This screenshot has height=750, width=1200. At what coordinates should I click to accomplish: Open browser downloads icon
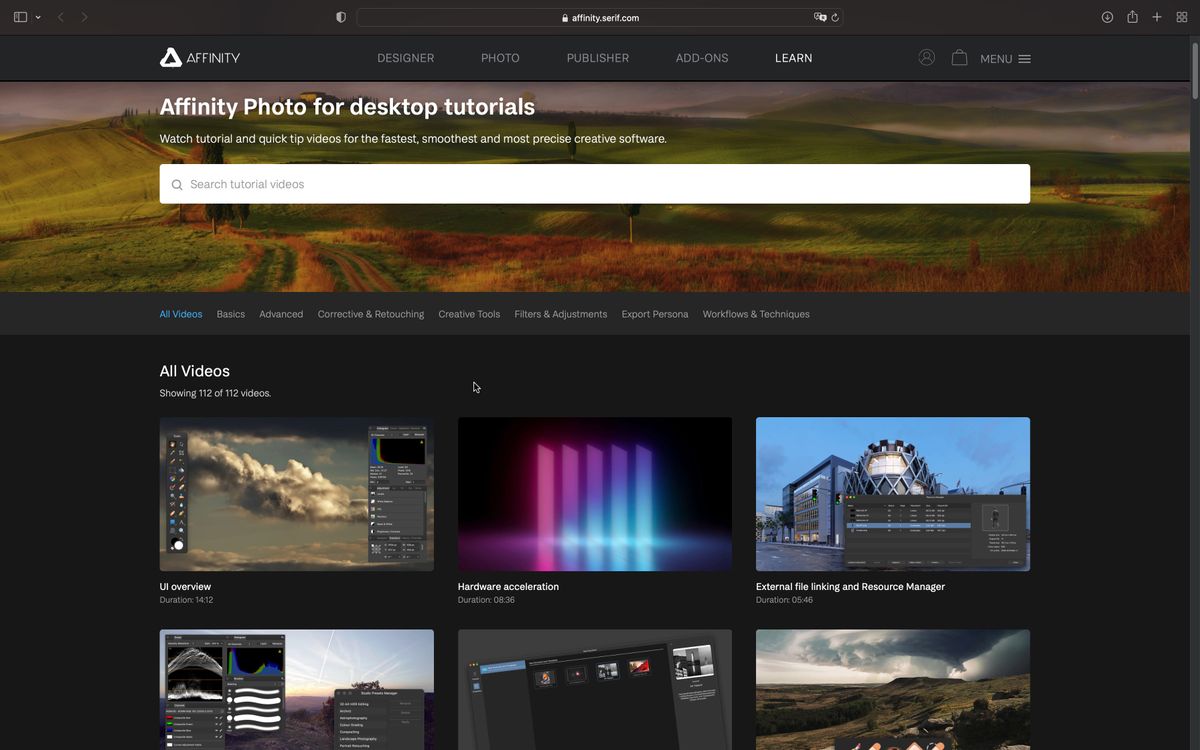(1107, 16)
